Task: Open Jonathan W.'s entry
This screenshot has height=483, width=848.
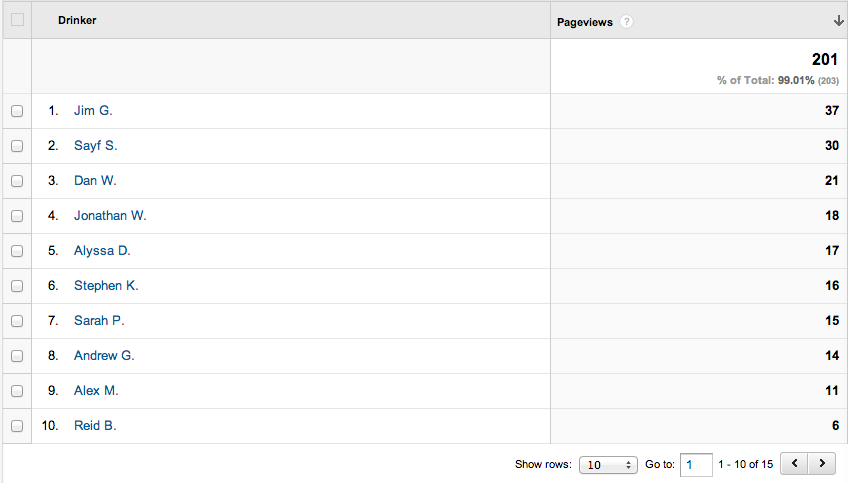Action: (110, 216)
